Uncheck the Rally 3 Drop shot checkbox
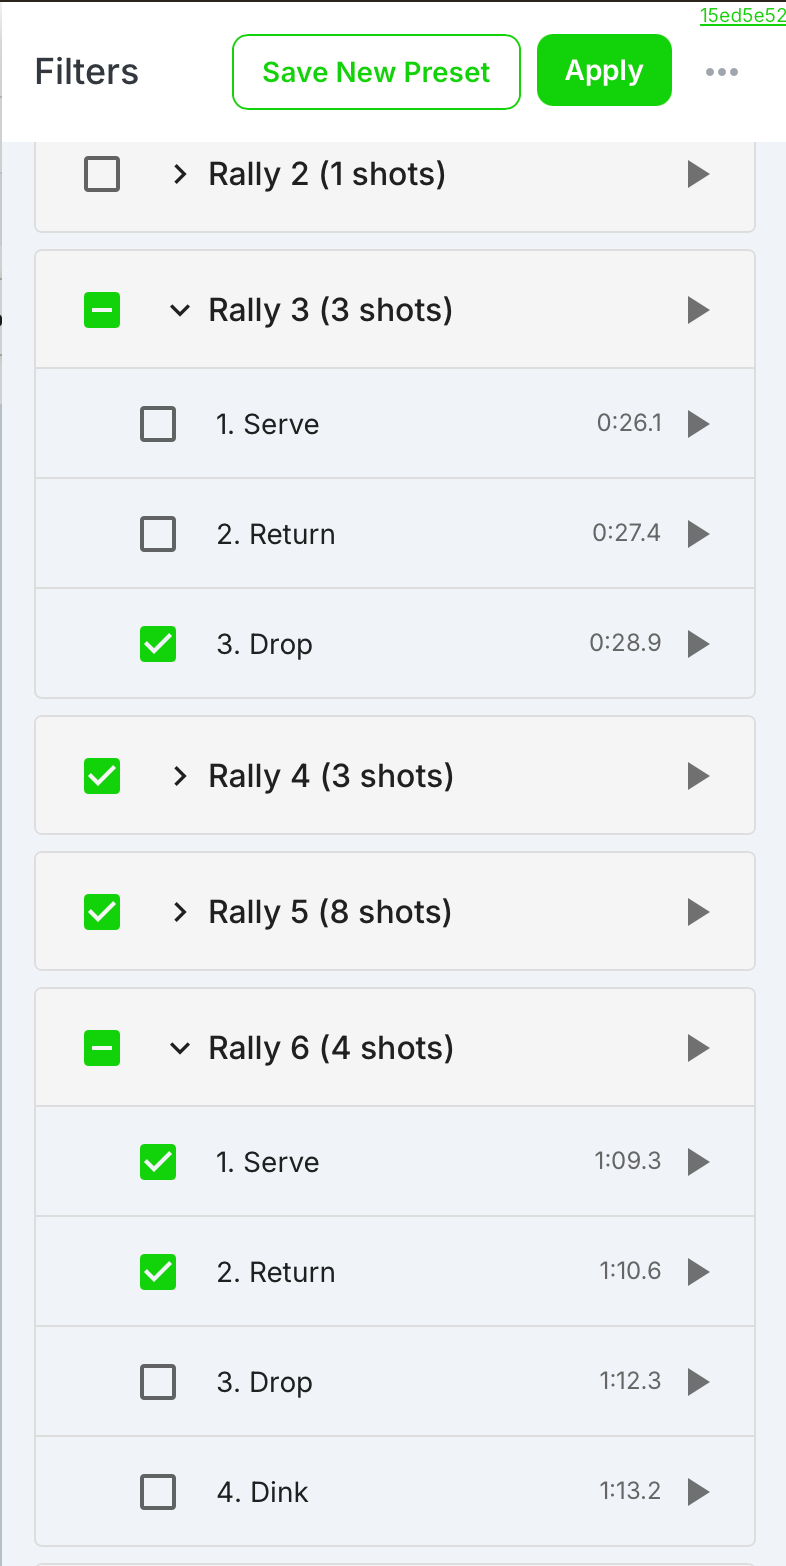786x1566 pixels. tap(158, 644)
